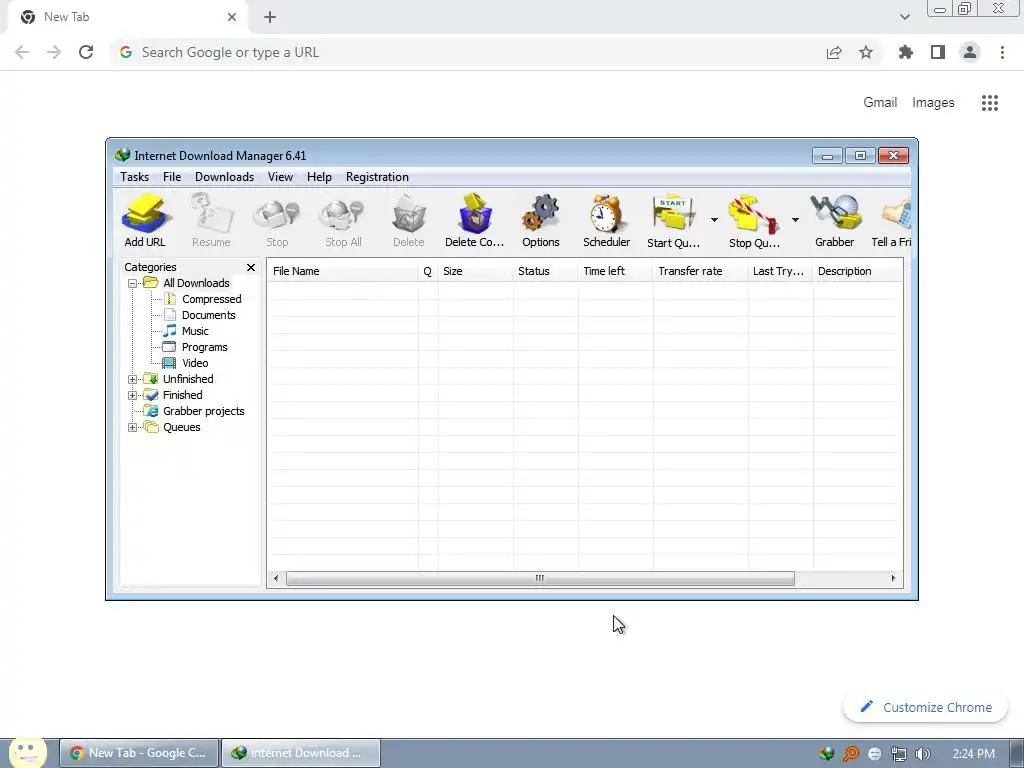Click the scrollbar left arrow

coord(276,579)
